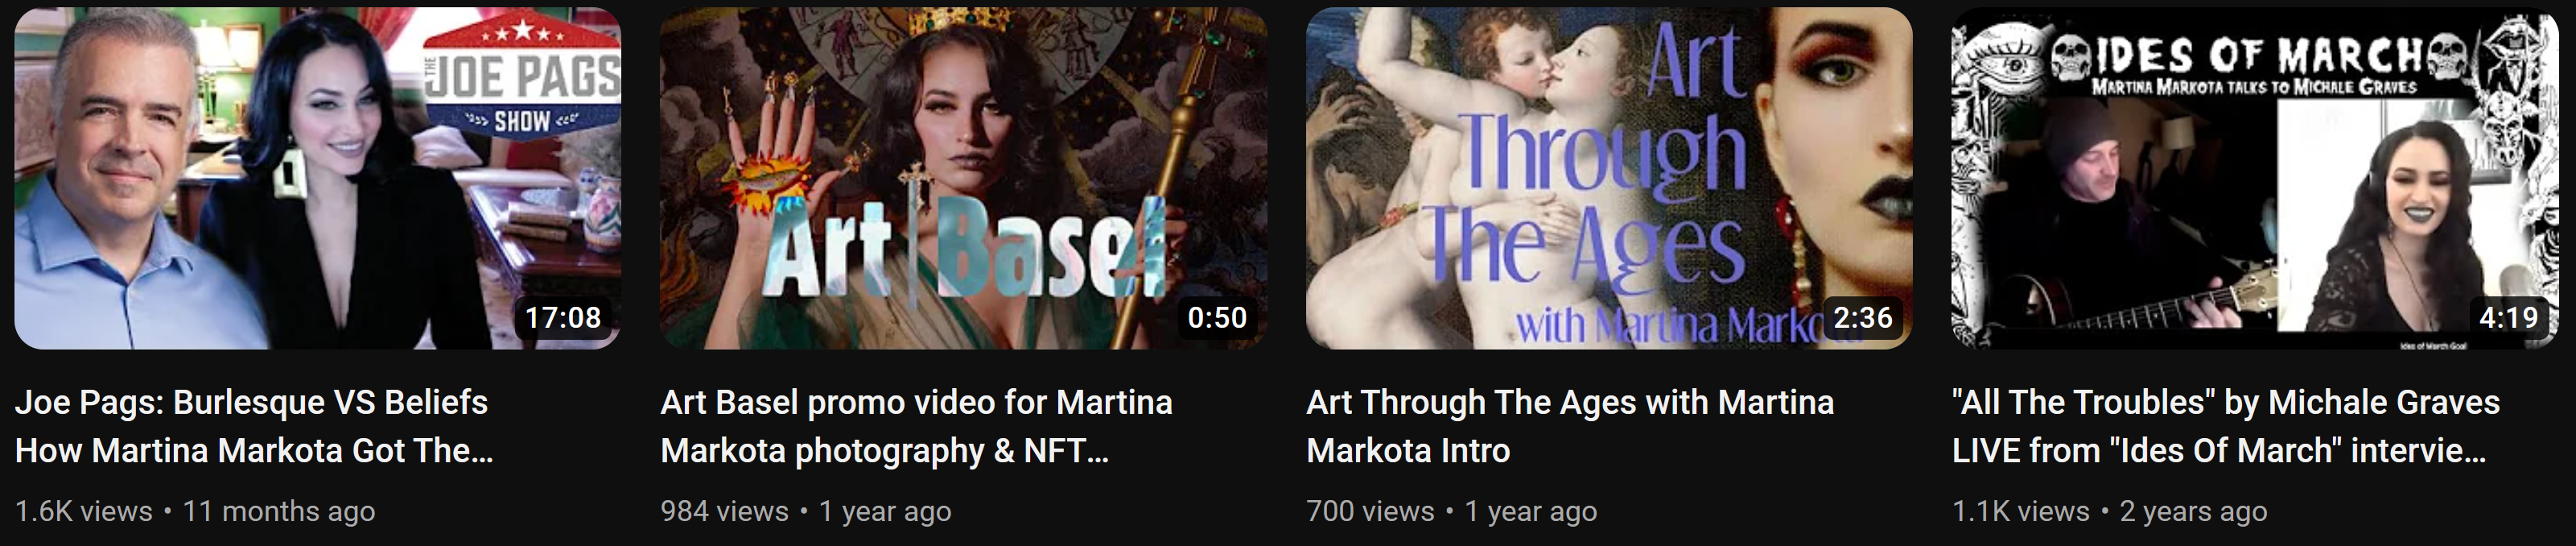The width and height of the screenshot is (2576, 546).
Task: Click '700 views • 1 year ago' metadata
Action: (1452, 511)
